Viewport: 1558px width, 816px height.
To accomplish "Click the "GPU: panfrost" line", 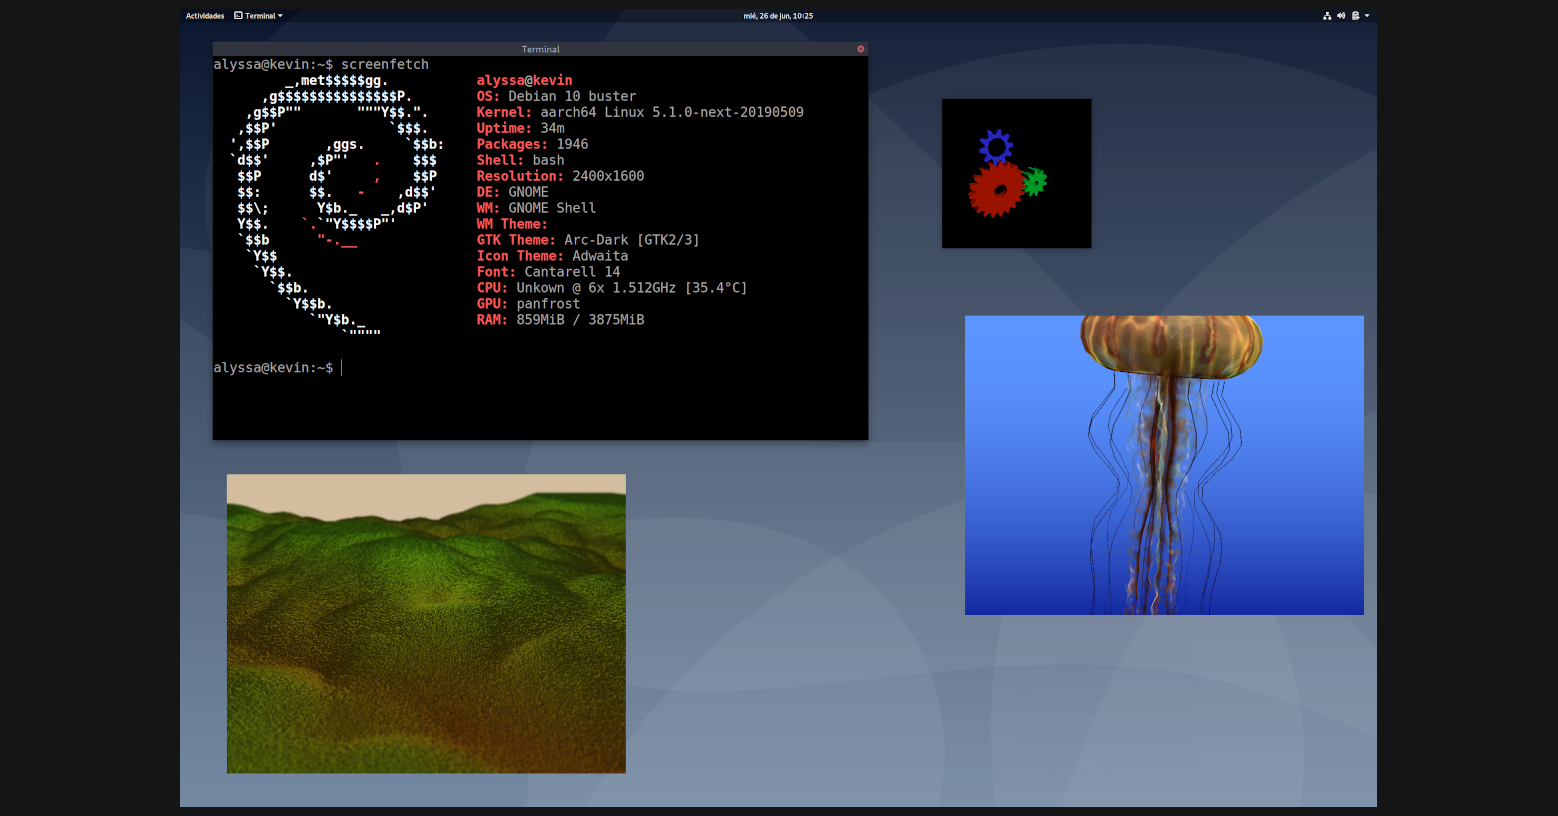I will [528, 304].
